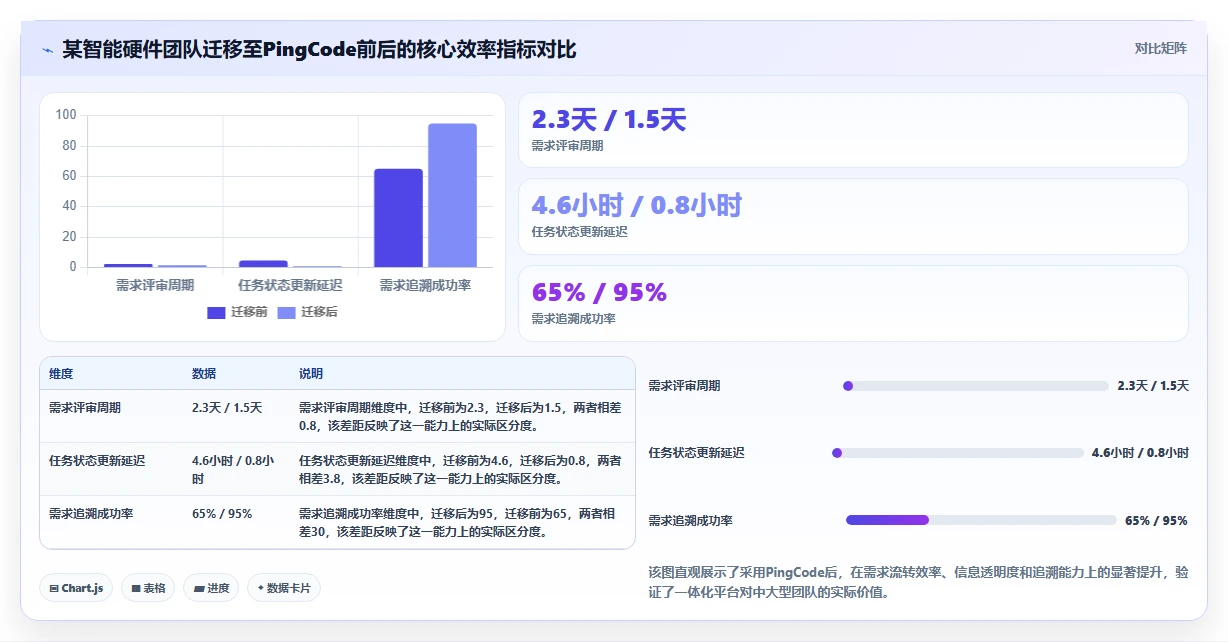Click the 数据 column header
Viewport: 1228px width, 642px height.
[204, 374]
